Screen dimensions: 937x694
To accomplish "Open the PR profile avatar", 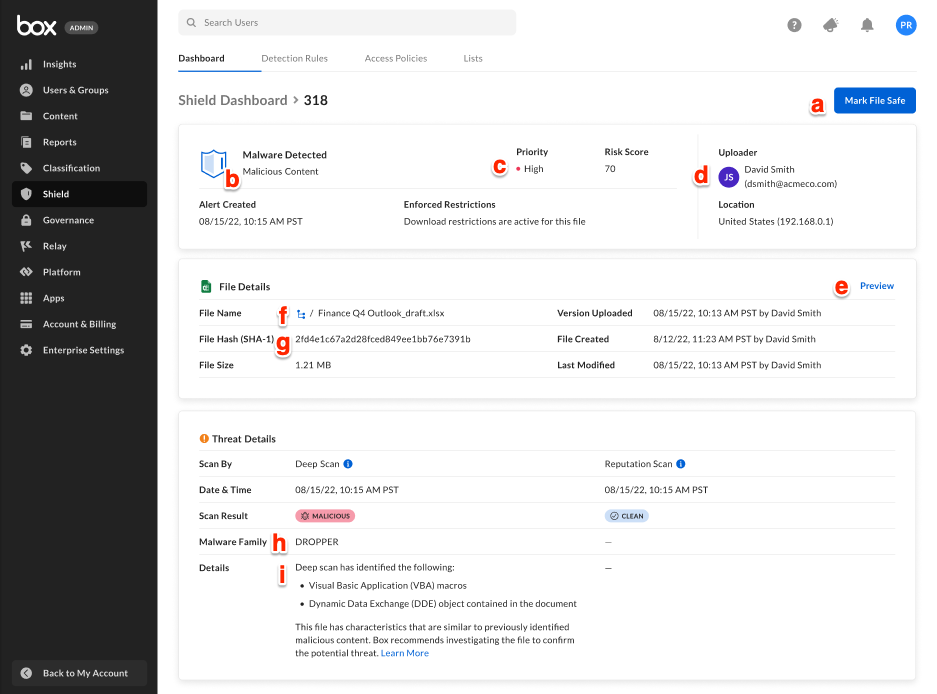I will tap(906, 25).
